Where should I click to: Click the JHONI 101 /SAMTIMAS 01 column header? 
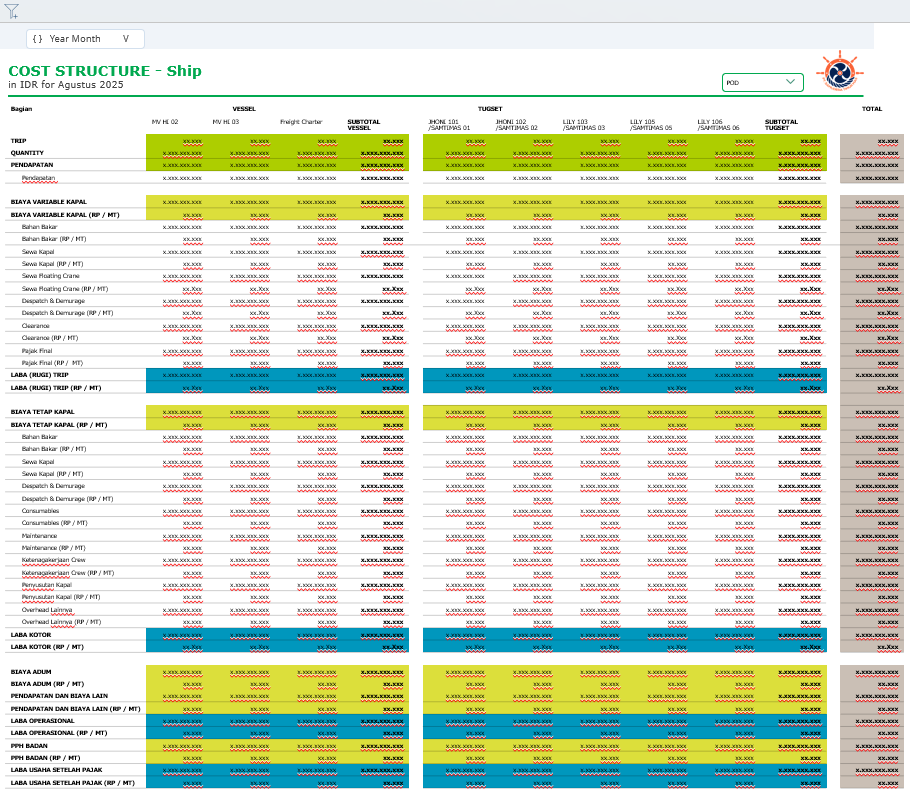coord(449,125)
